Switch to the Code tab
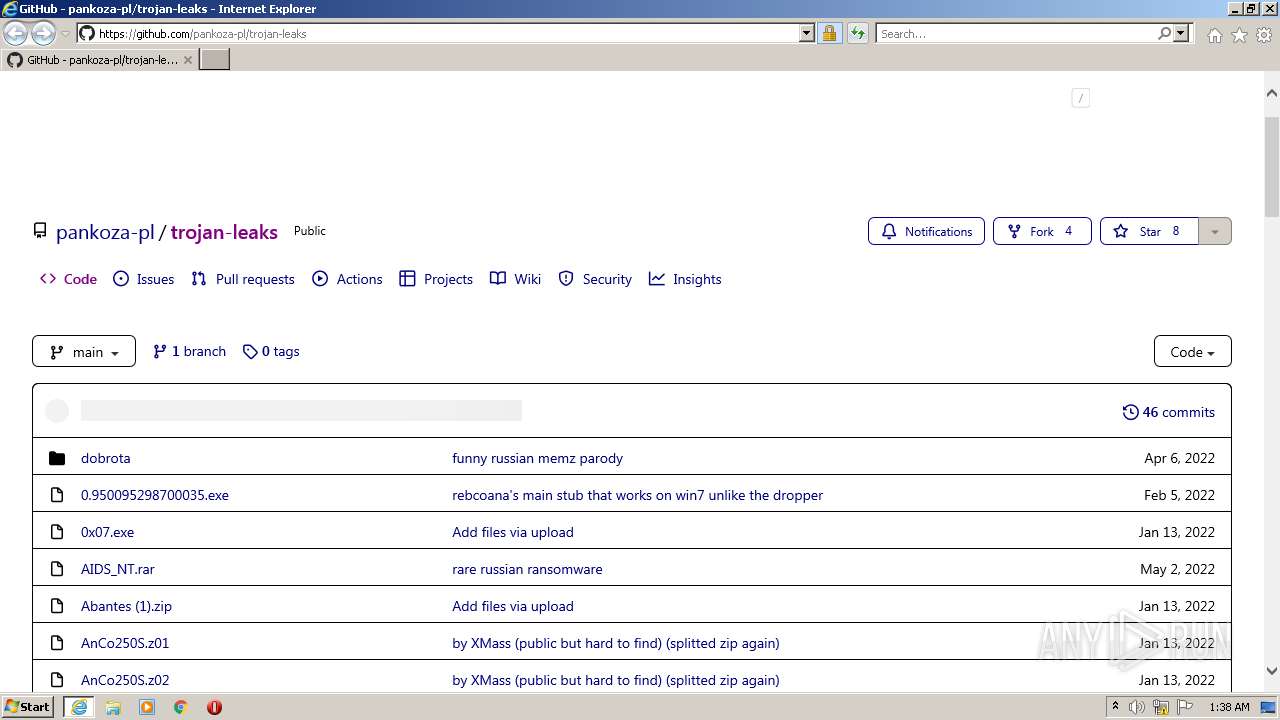This screenshot has height=720, width=1280. click(x=68, y=279)
